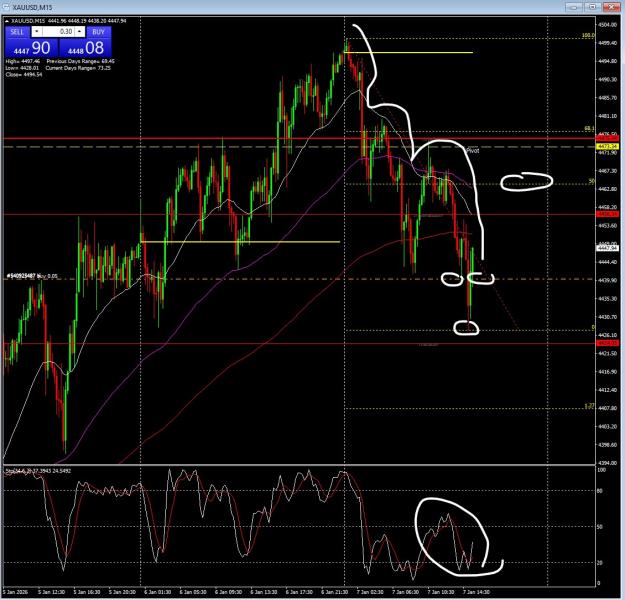Click the 4490.30 price scale label

[607, 79]
